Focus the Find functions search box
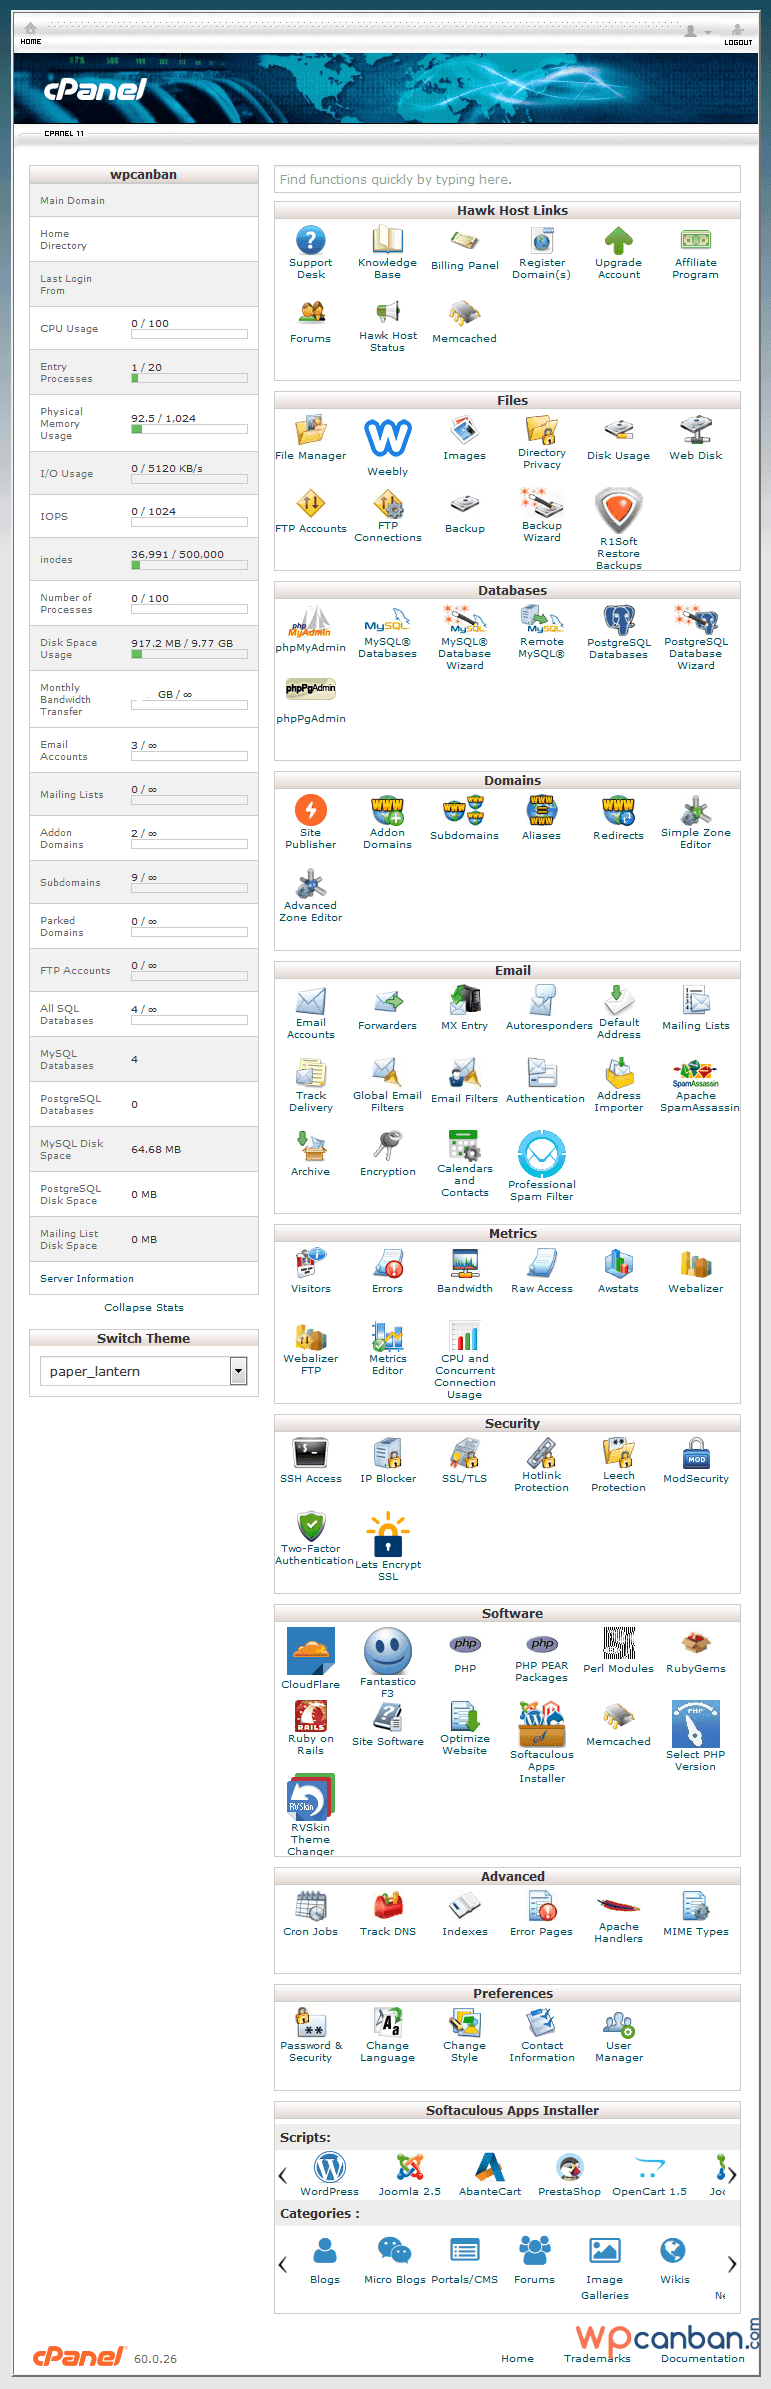The image size is (771, 2389). [x=508, y=179]
